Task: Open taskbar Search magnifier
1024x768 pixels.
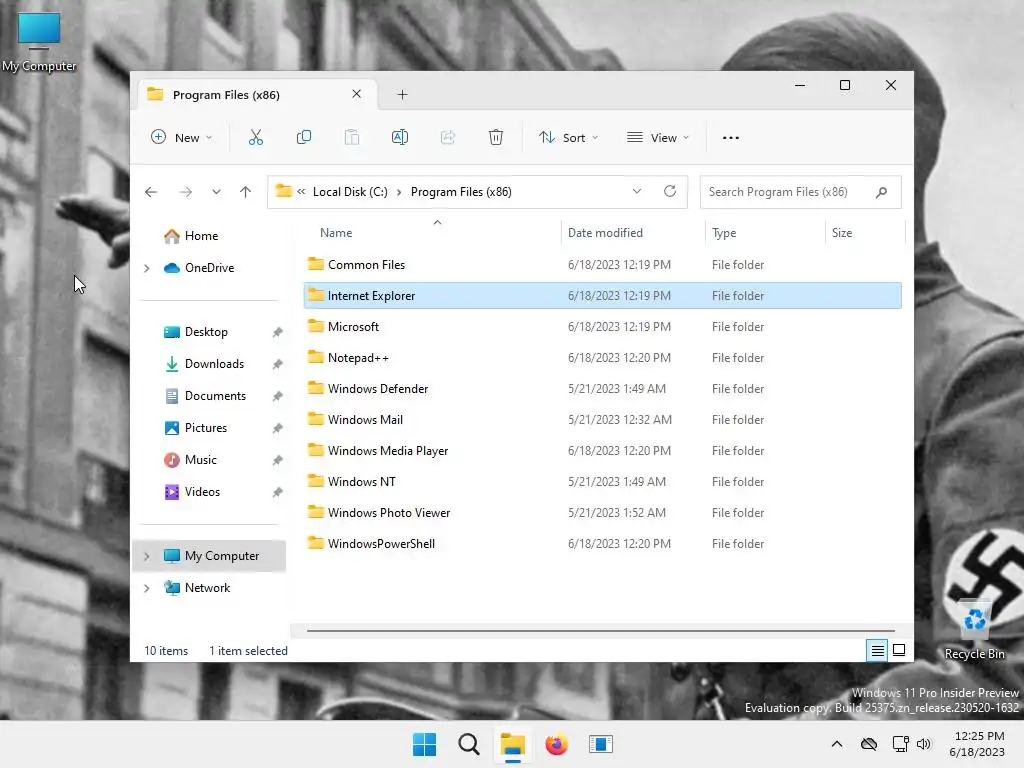Action: (x=469, y=744)
